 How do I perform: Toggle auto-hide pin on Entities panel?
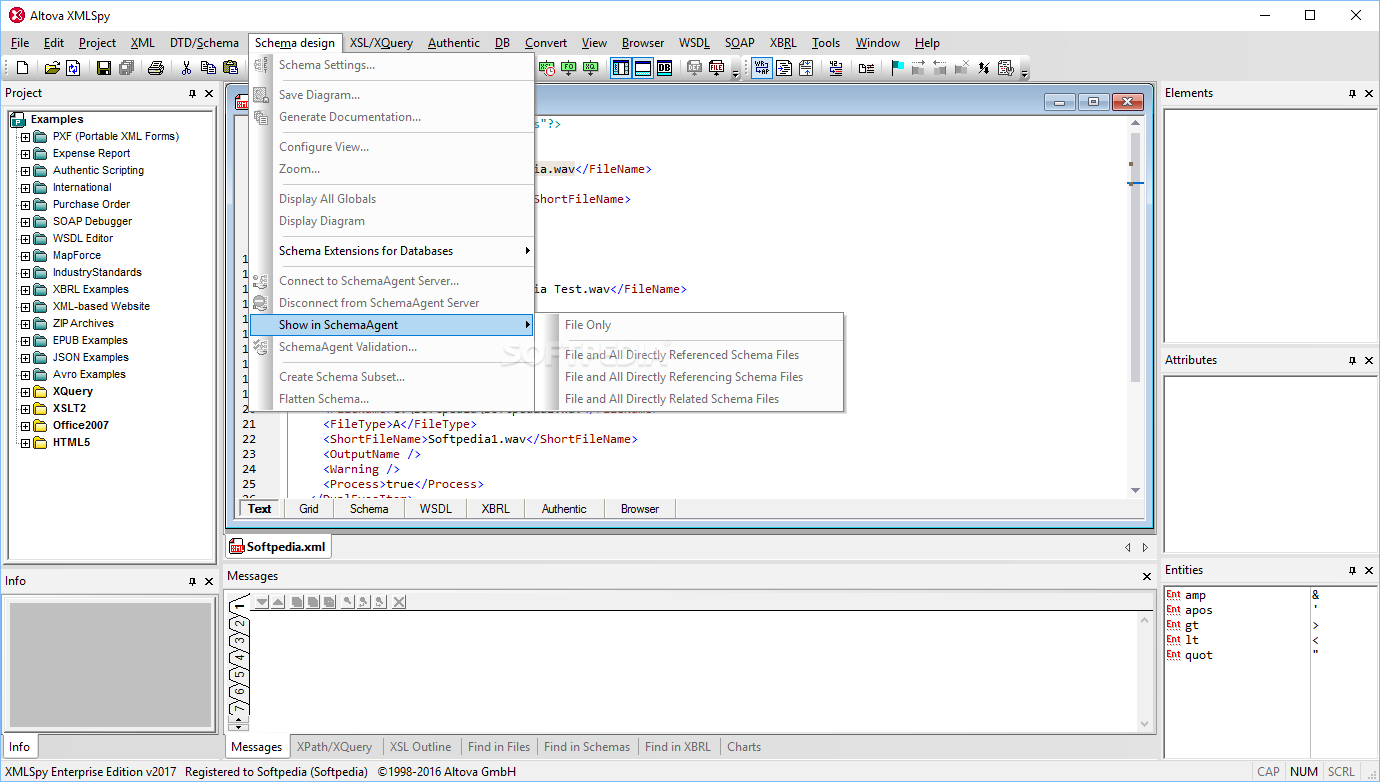[x=1352, y=570]
